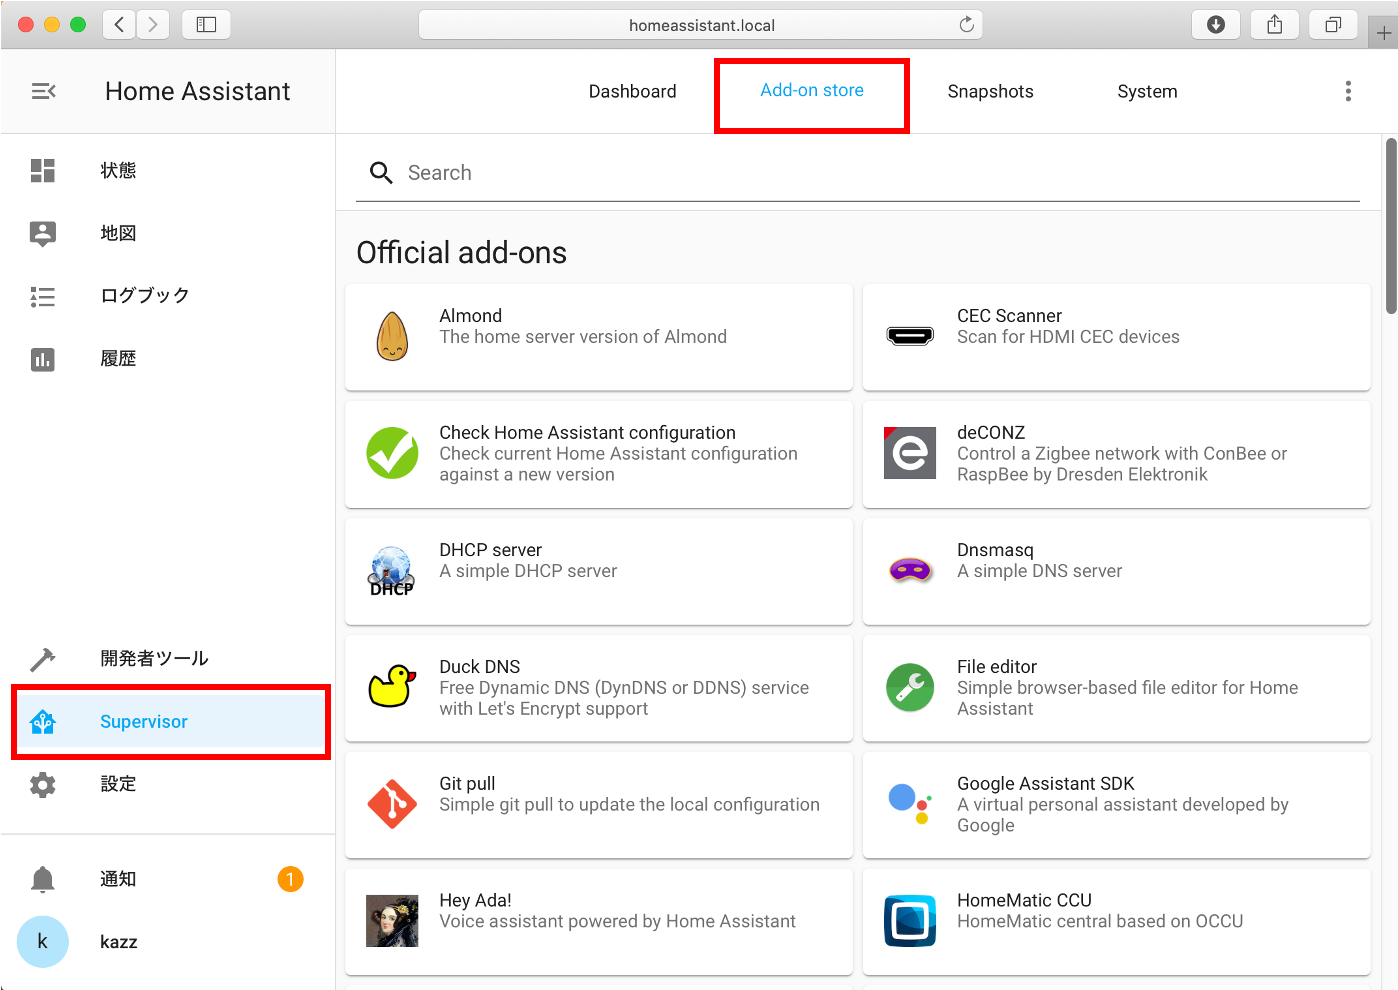Open the Dnsmasq add-on title
Viewport: 1398px width, 990px height.
point(995,550)
